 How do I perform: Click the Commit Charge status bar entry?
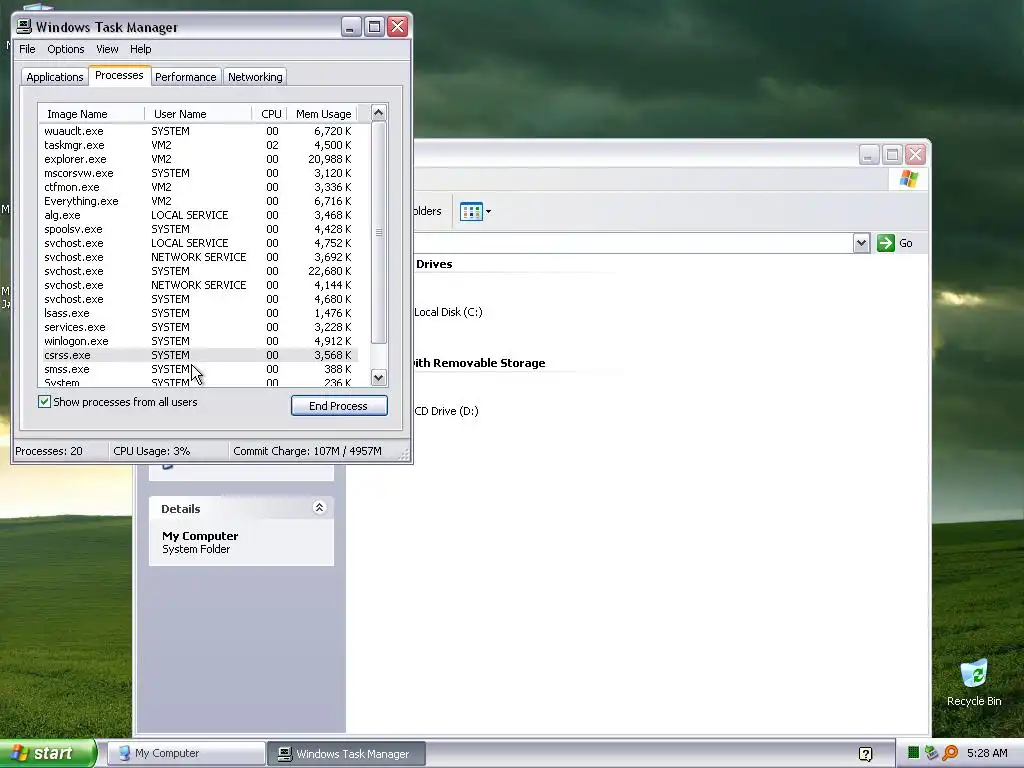point(307,451)
